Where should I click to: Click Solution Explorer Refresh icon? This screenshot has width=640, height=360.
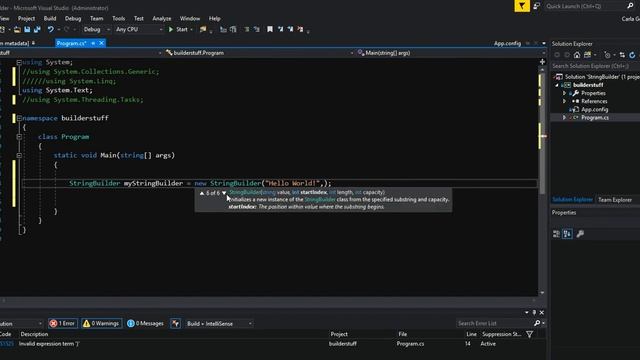point(632,55)
